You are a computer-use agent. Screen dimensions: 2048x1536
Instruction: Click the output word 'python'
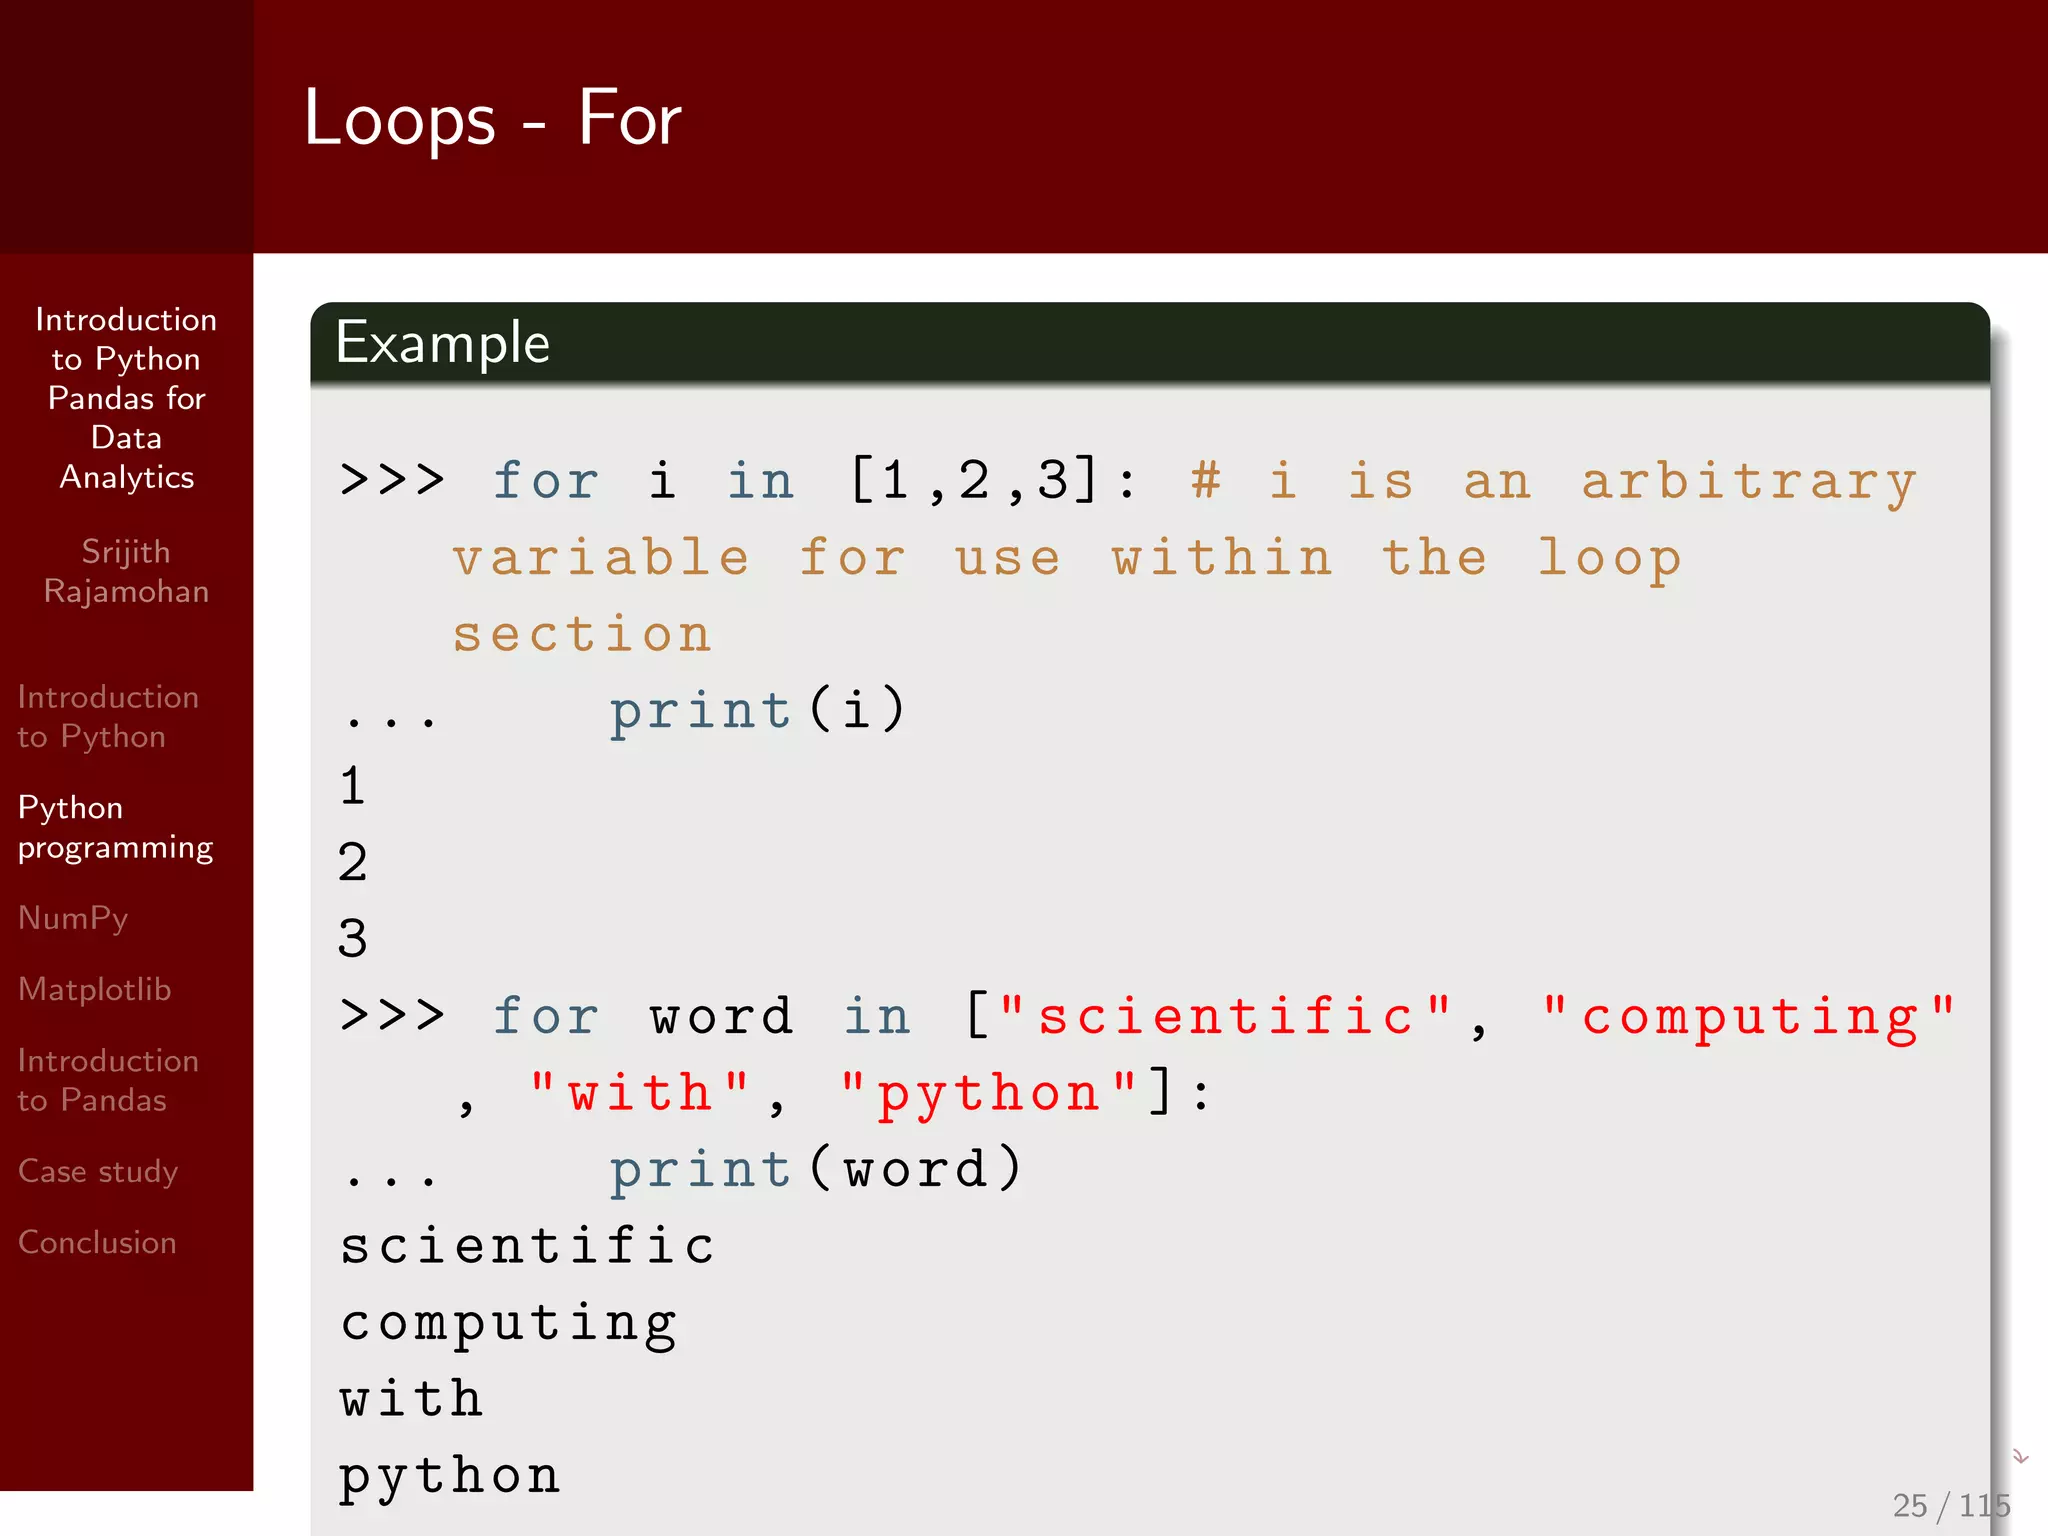(x=449, y=1477)
